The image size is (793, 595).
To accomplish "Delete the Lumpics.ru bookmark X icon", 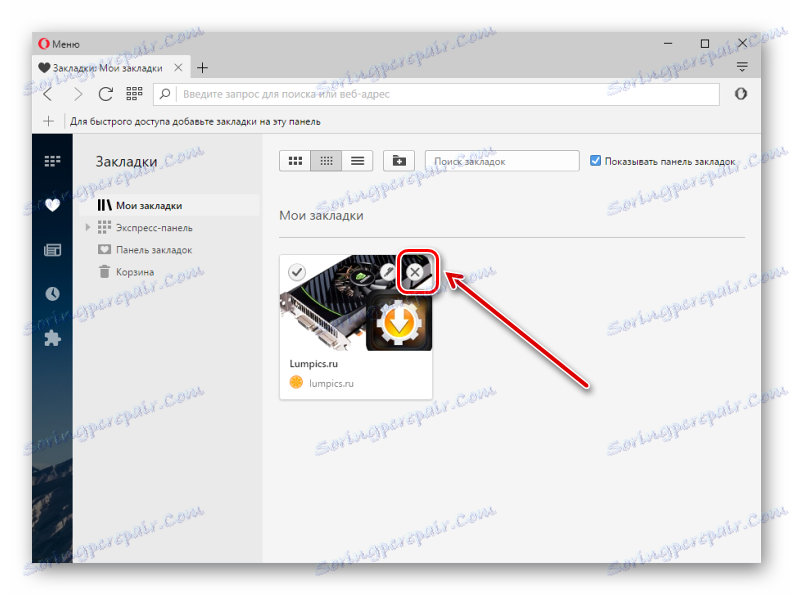I will pos(415,272).
